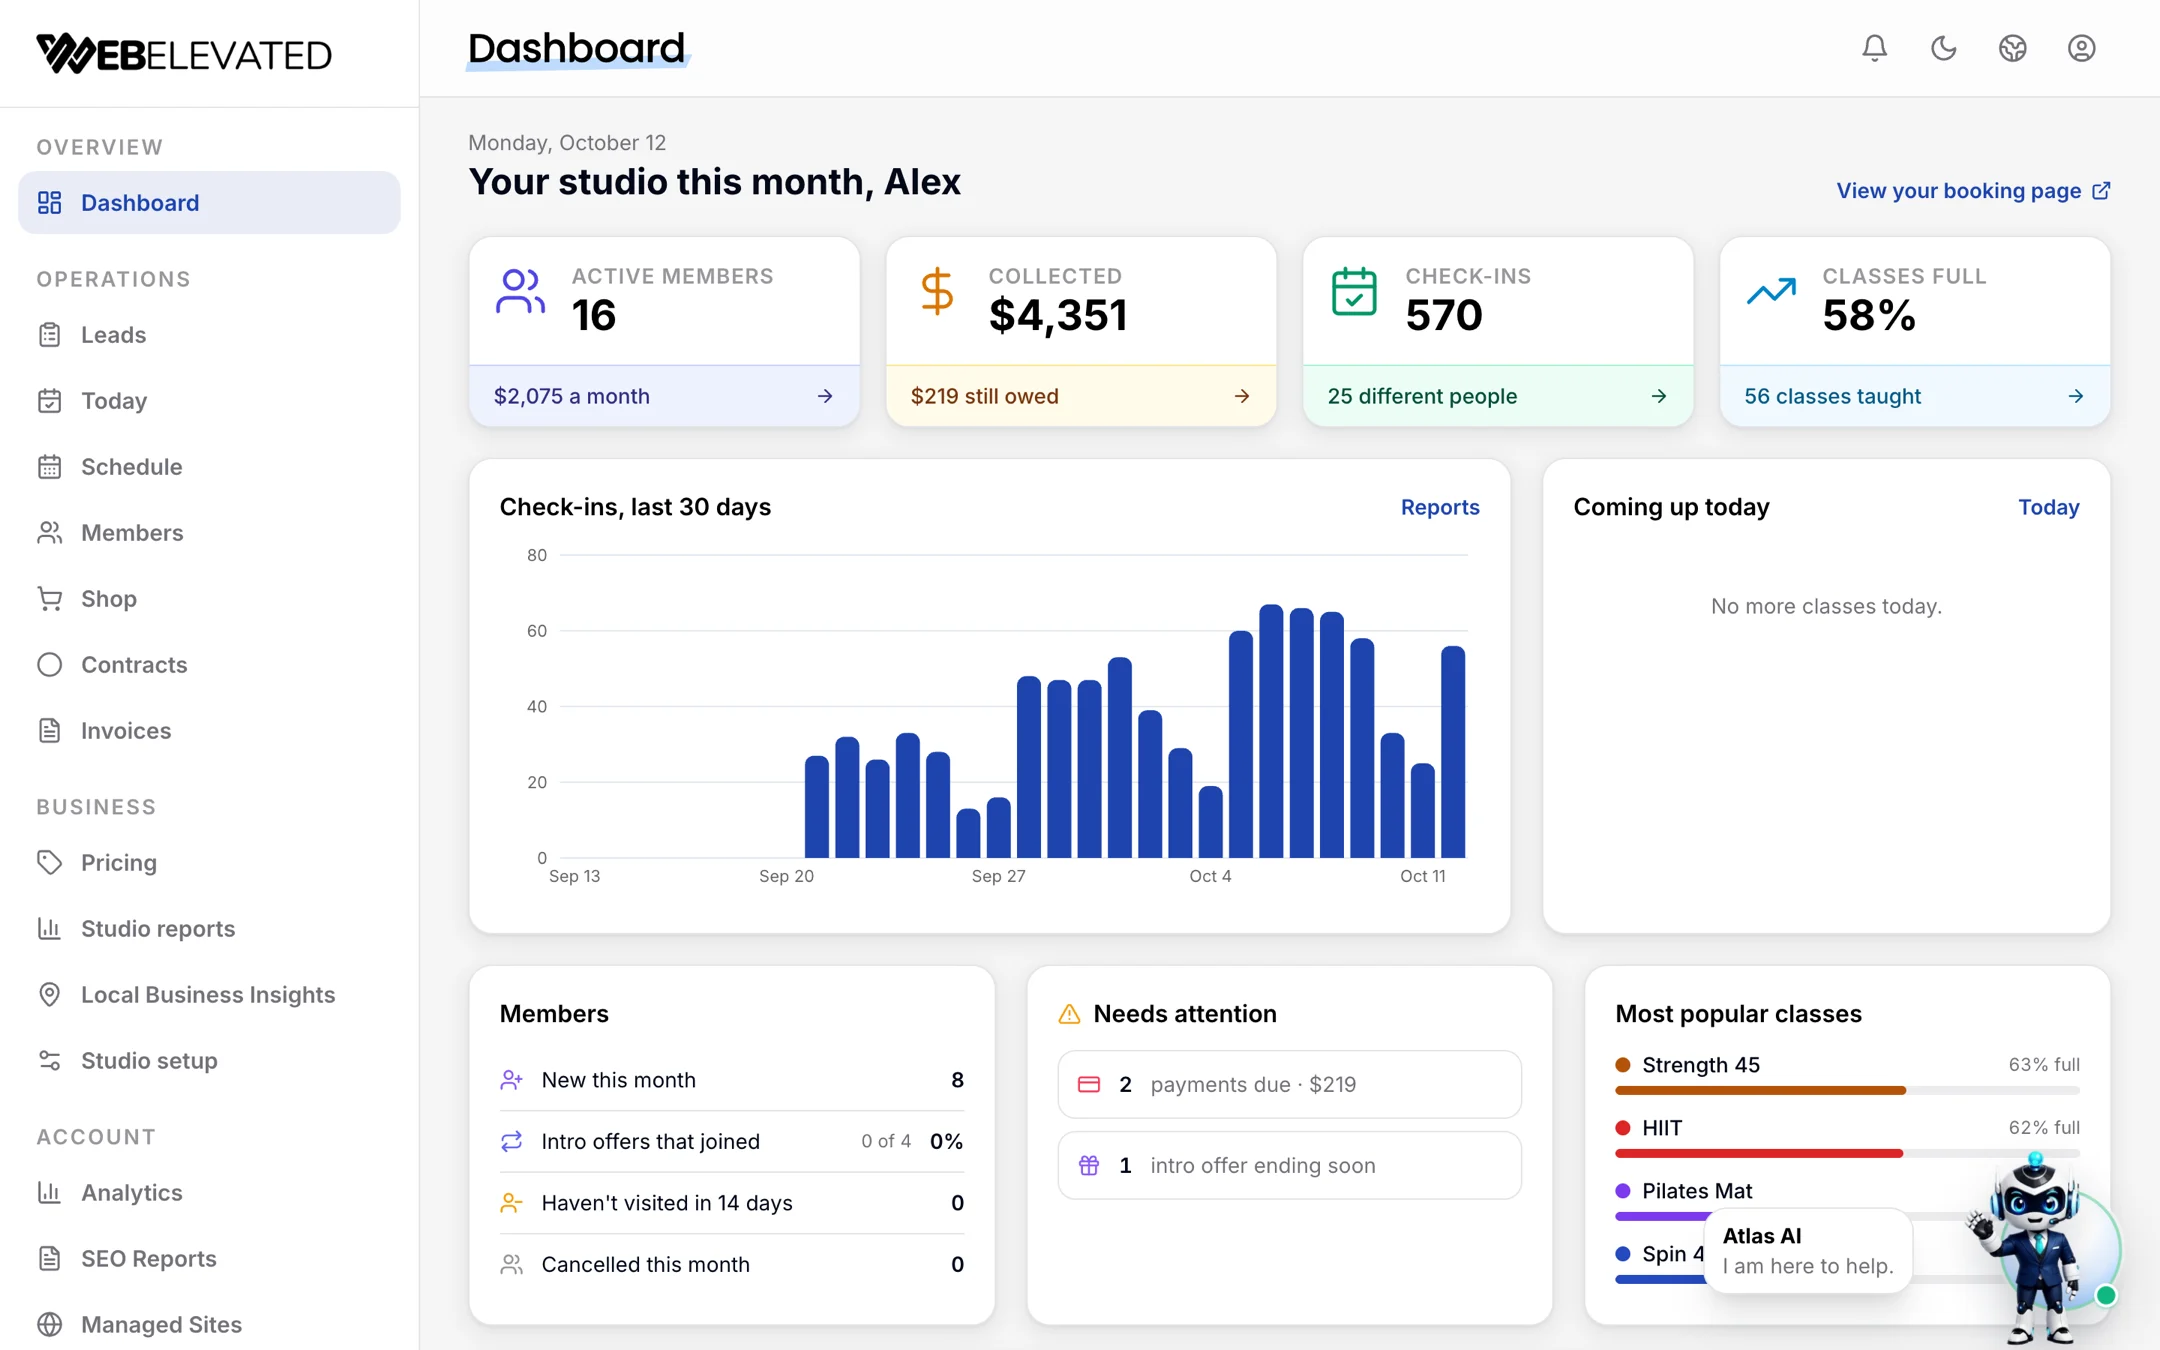2160x1350 pixels.
Task: Open Pricing under Business
Action: click(209, 862)
